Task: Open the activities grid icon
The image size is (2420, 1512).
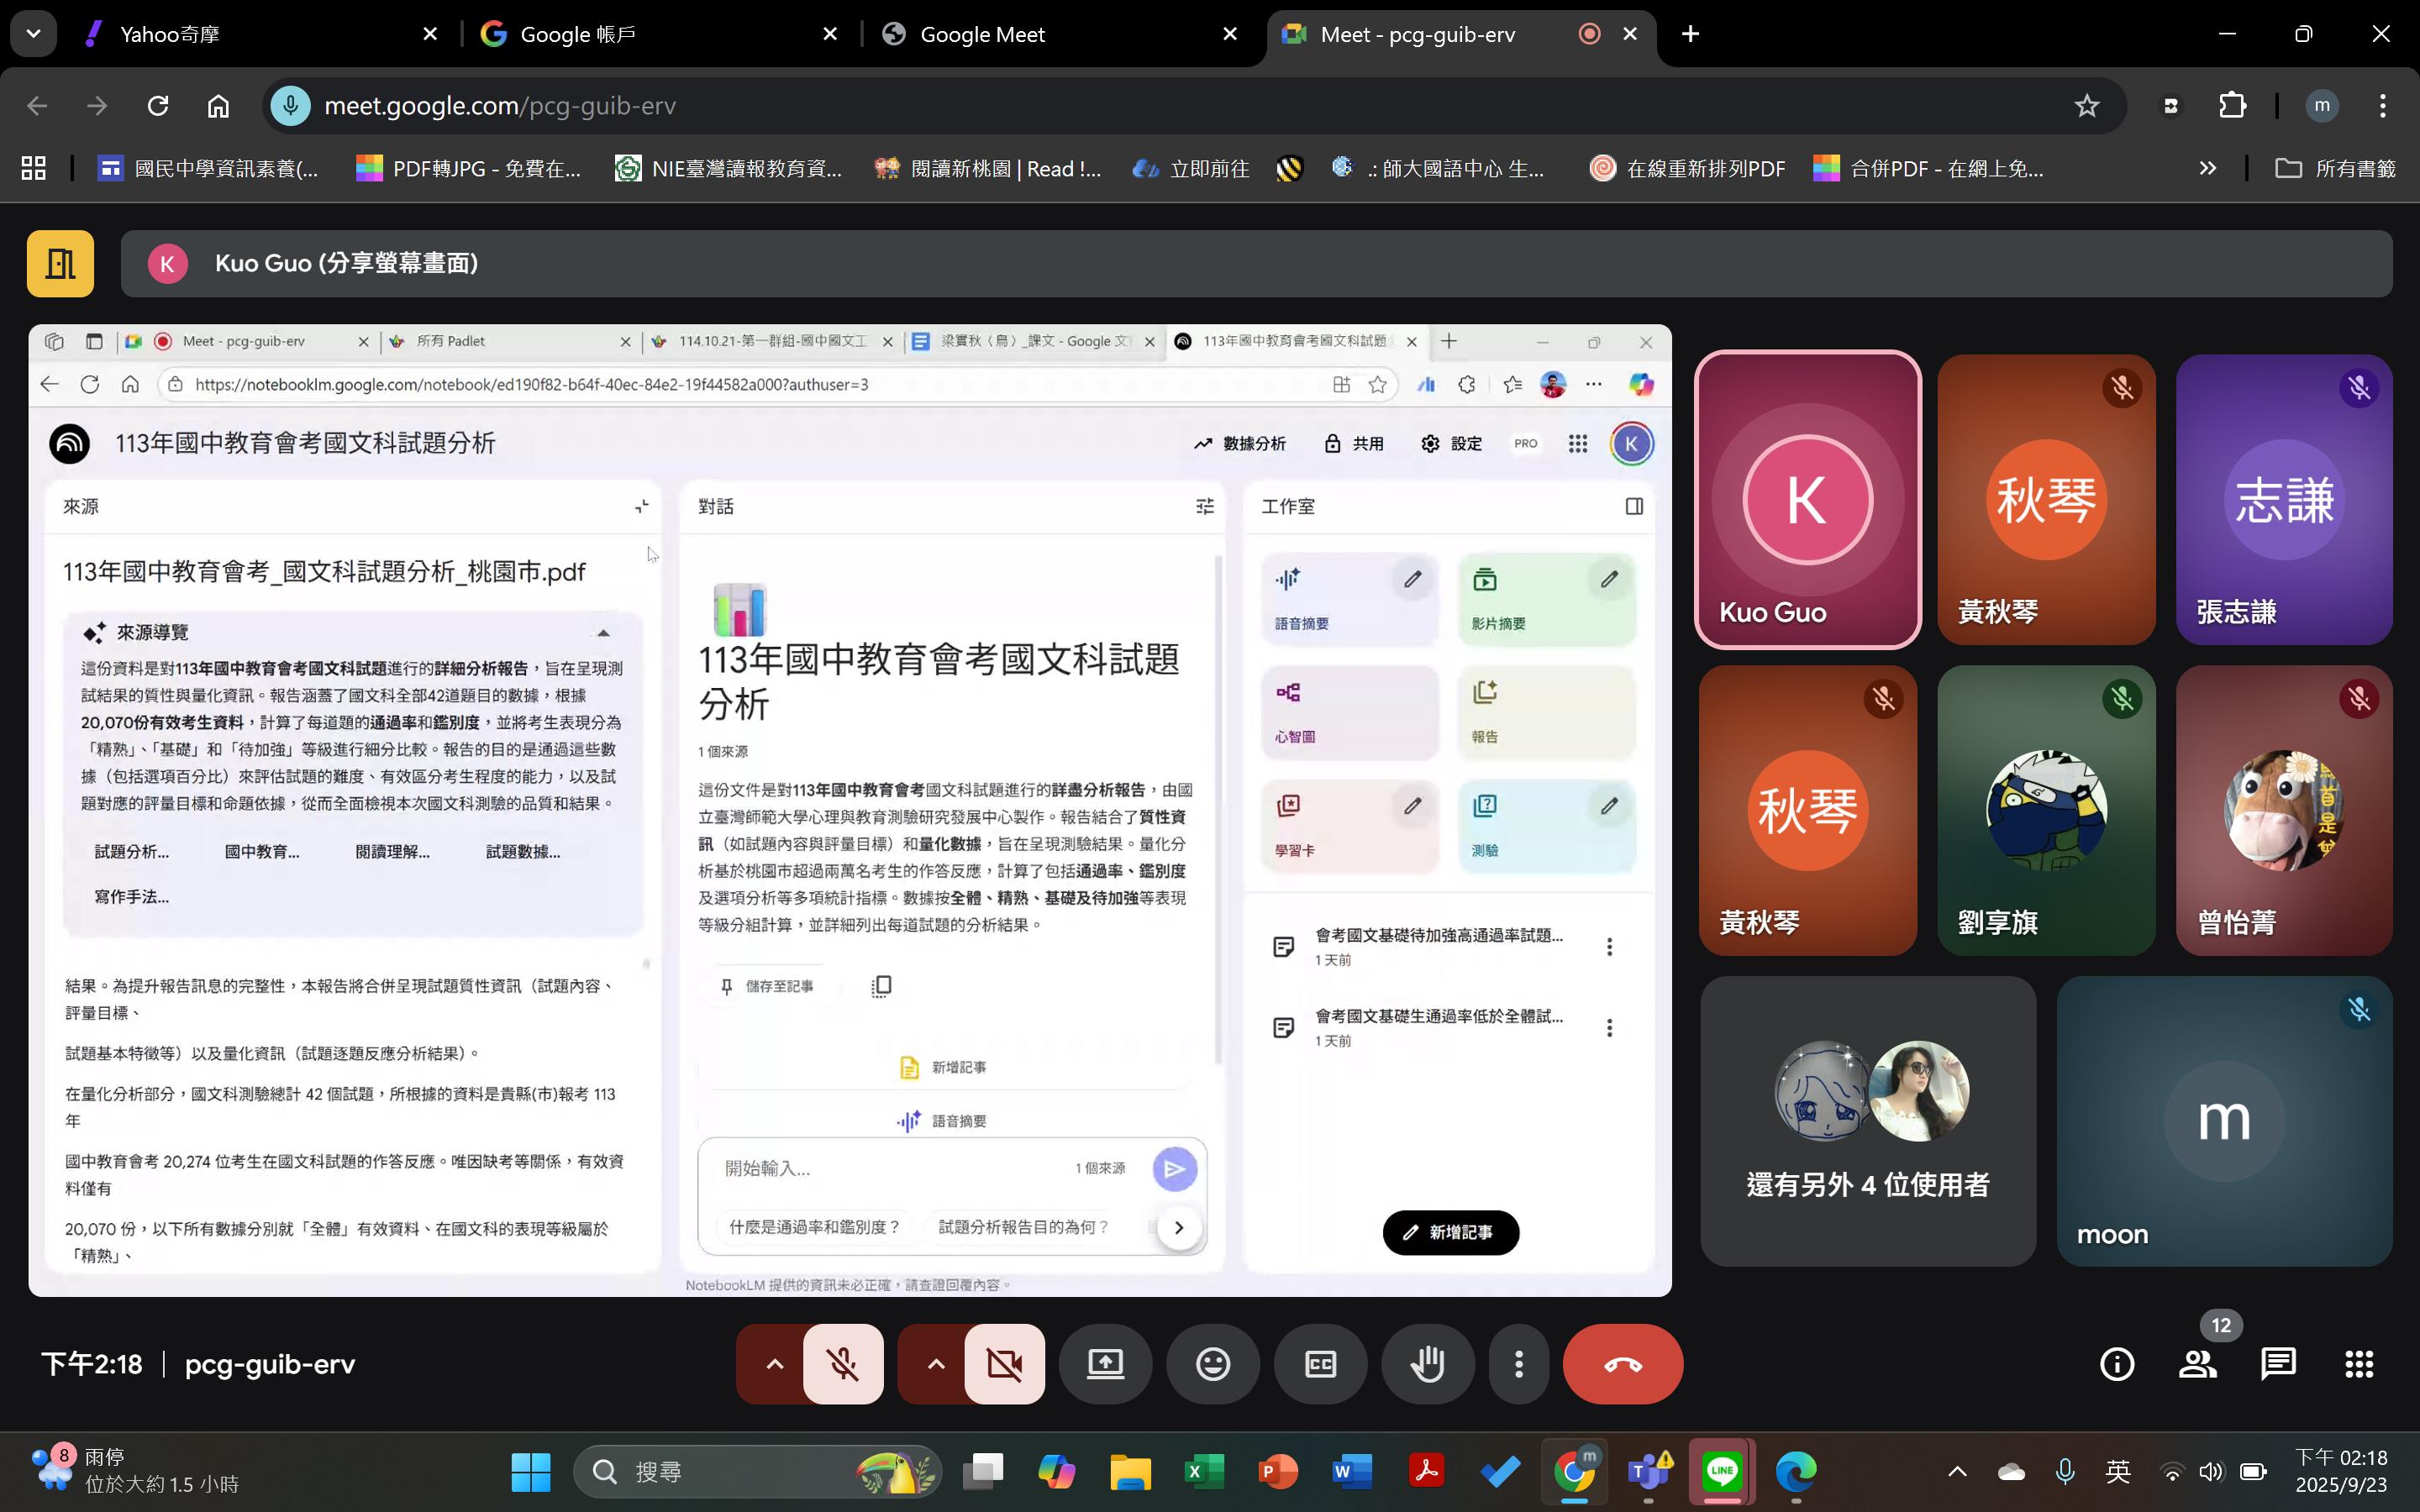Action: tap(2359, 1364)
